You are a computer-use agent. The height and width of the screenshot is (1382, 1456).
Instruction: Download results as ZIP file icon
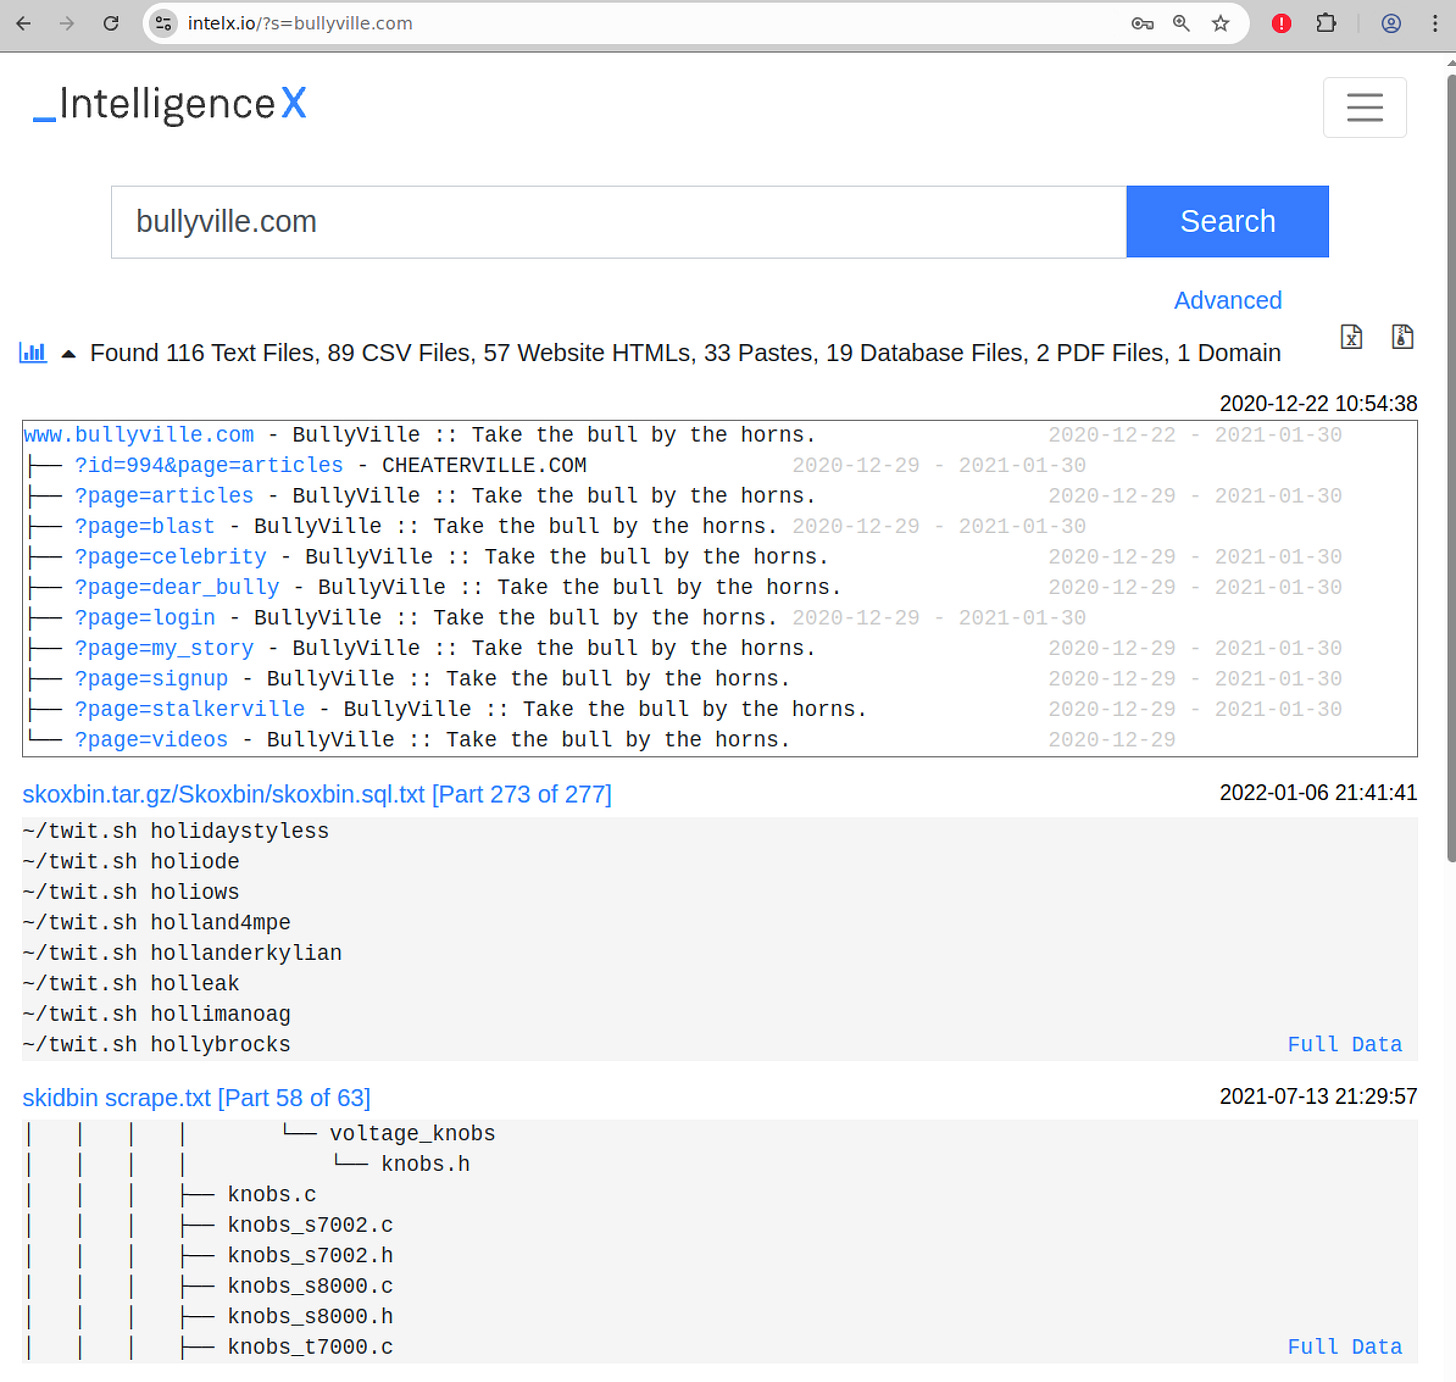(1403, 337)
